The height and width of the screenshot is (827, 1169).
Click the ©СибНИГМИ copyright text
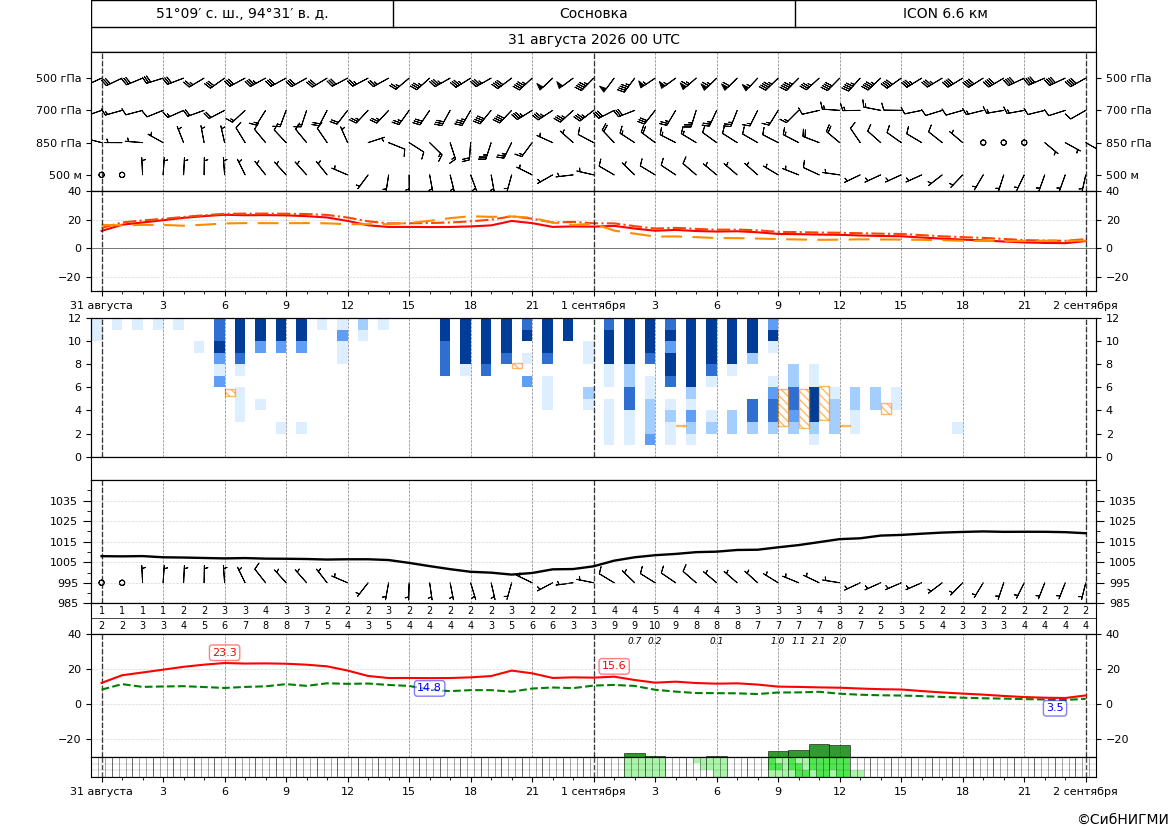click(1123, 819)
